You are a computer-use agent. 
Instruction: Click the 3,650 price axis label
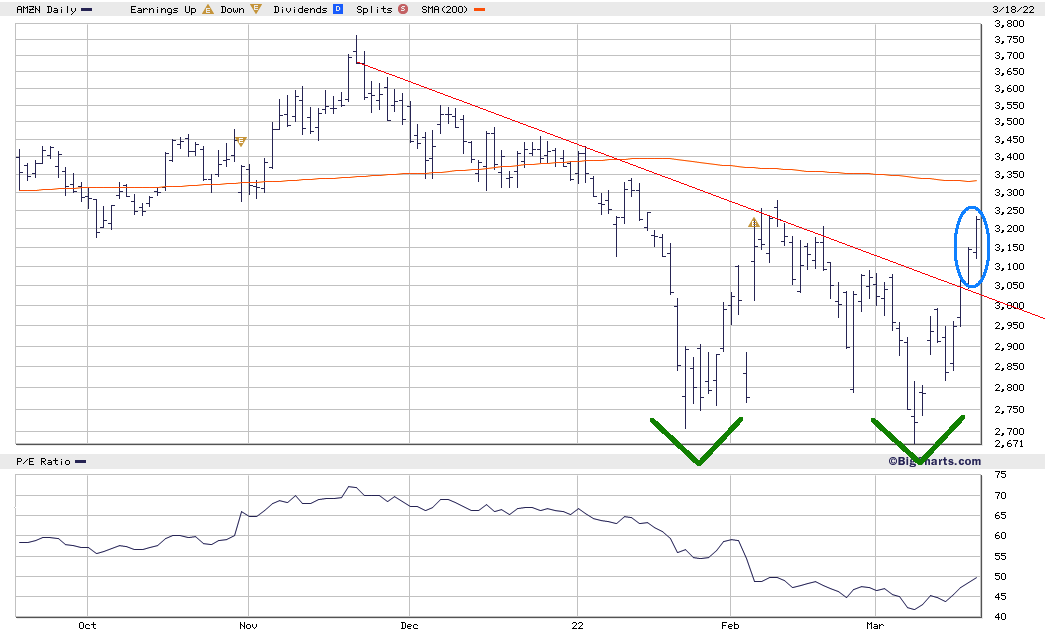pos(1009,71)
